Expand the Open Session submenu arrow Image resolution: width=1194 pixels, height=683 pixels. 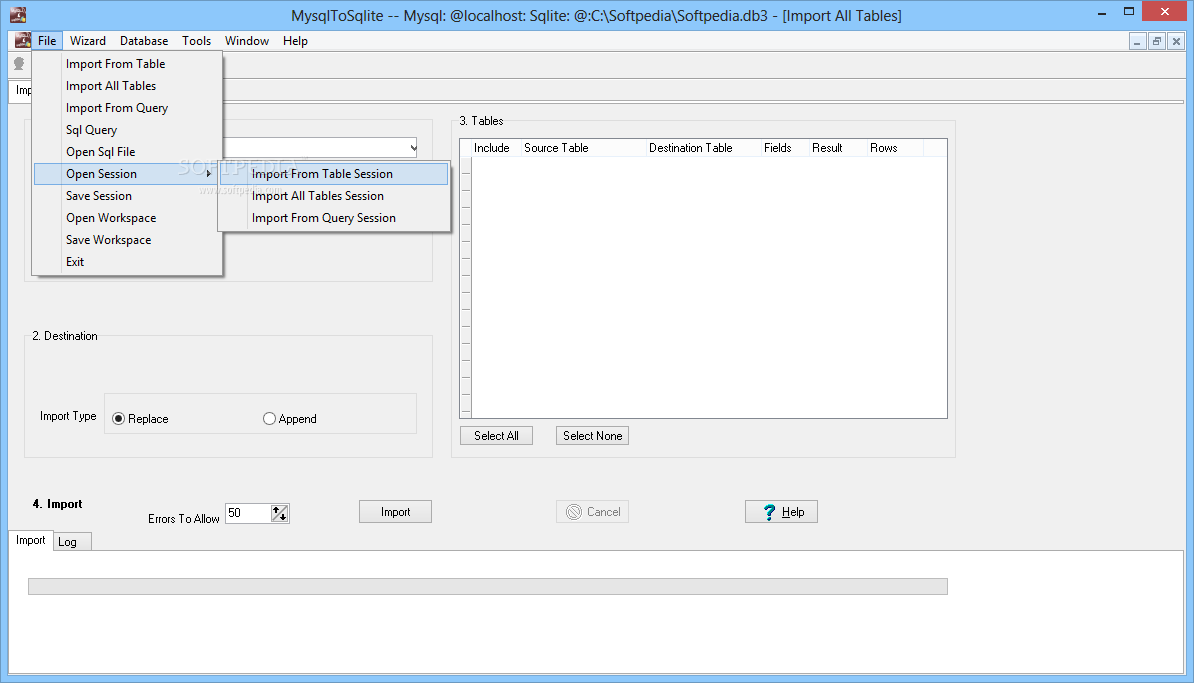[208, 174]
